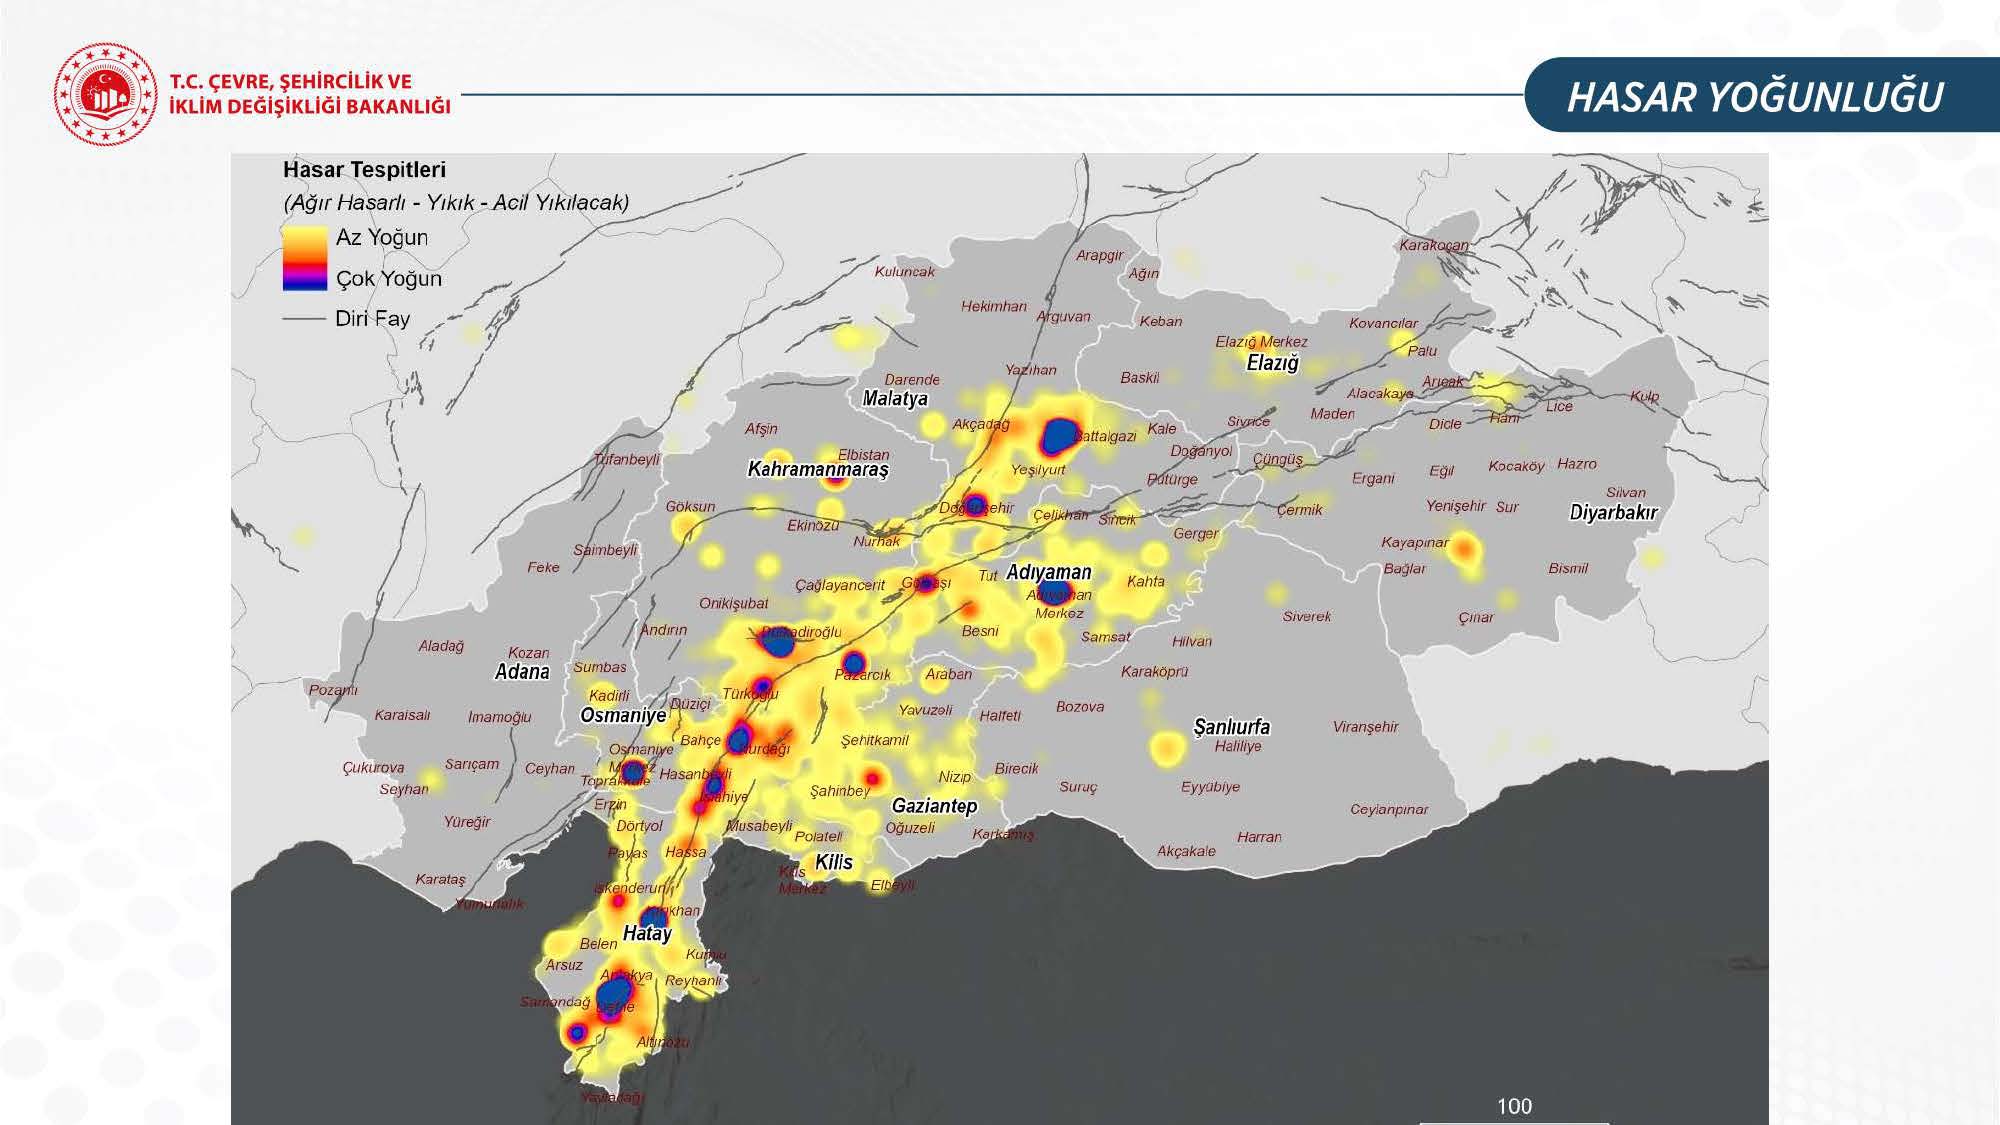
Task: Click the scale bar value 100
Action: coord(1514,1106)
